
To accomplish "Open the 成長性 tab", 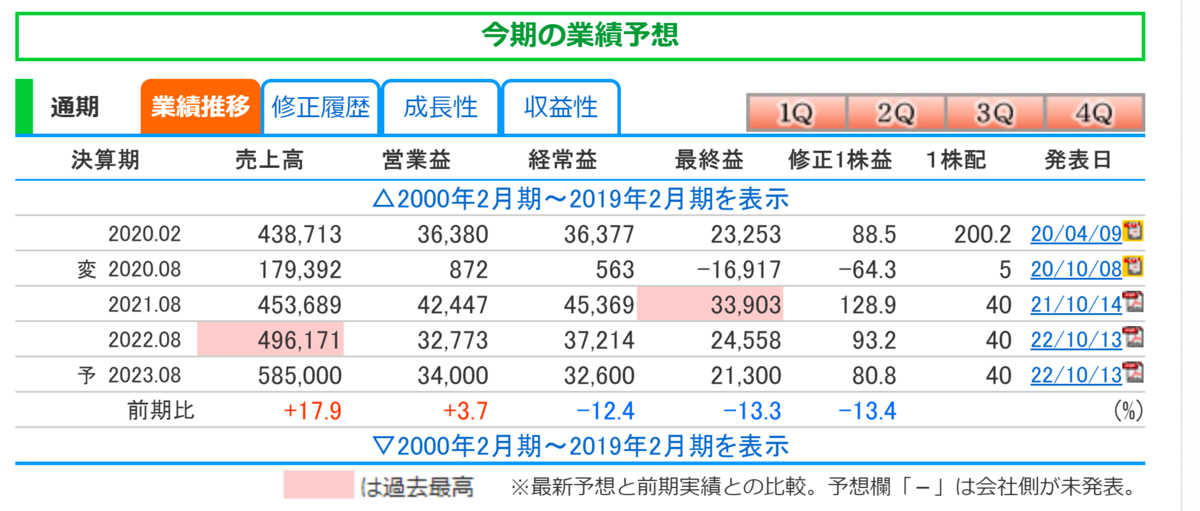I will click(x=441, y=107).
